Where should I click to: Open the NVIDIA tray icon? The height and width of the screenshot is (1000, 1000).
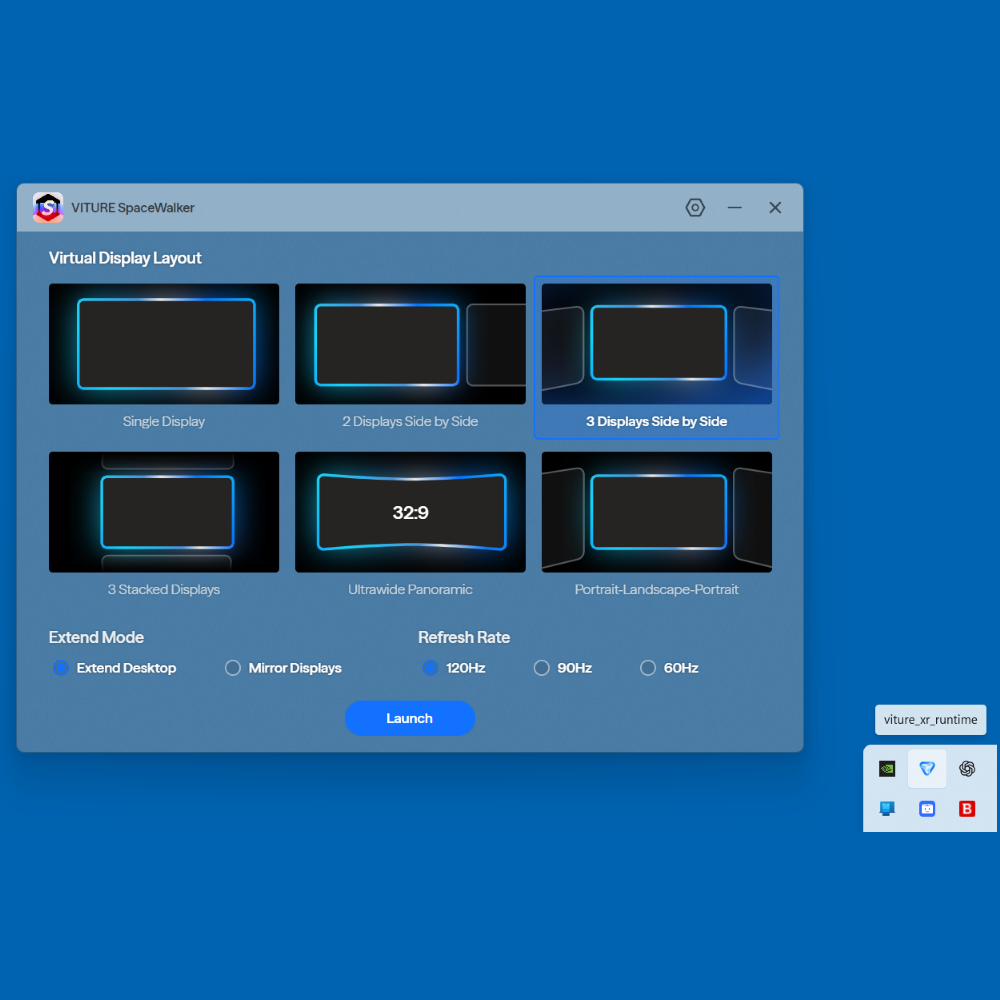[886, 768]
